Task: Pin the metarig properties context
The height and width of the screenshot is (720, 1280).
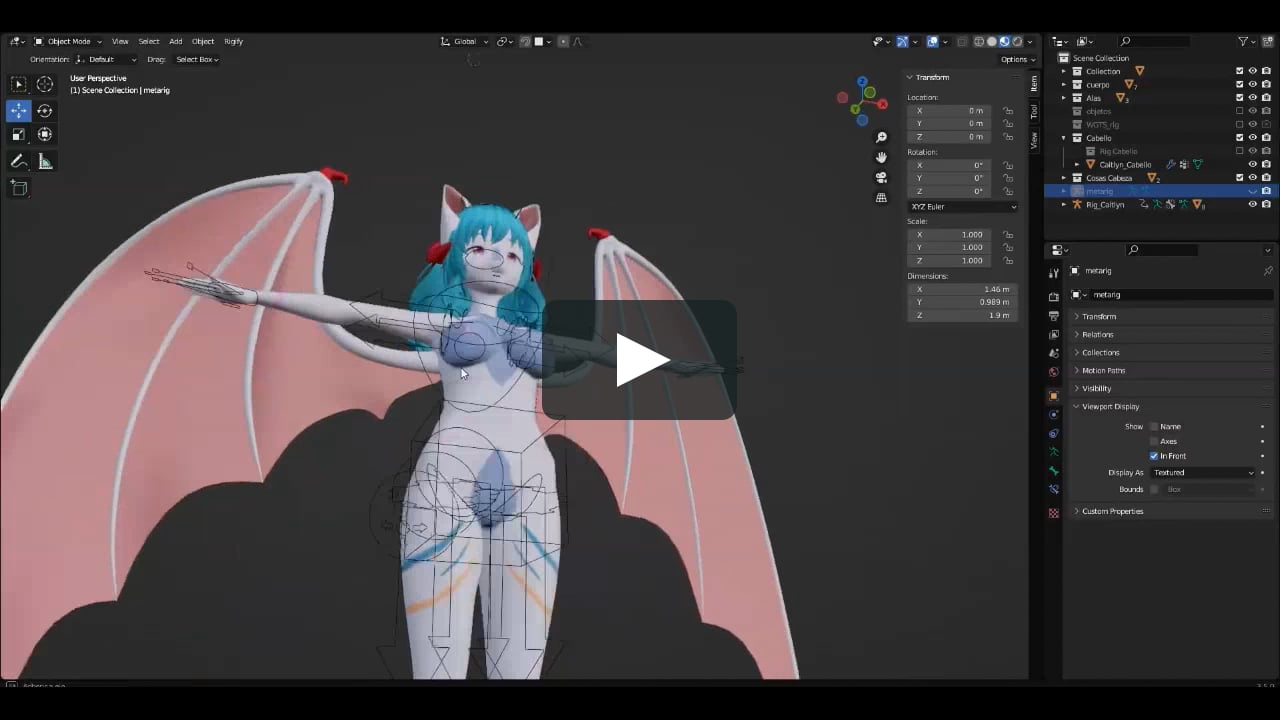Action: point(1268,271)
